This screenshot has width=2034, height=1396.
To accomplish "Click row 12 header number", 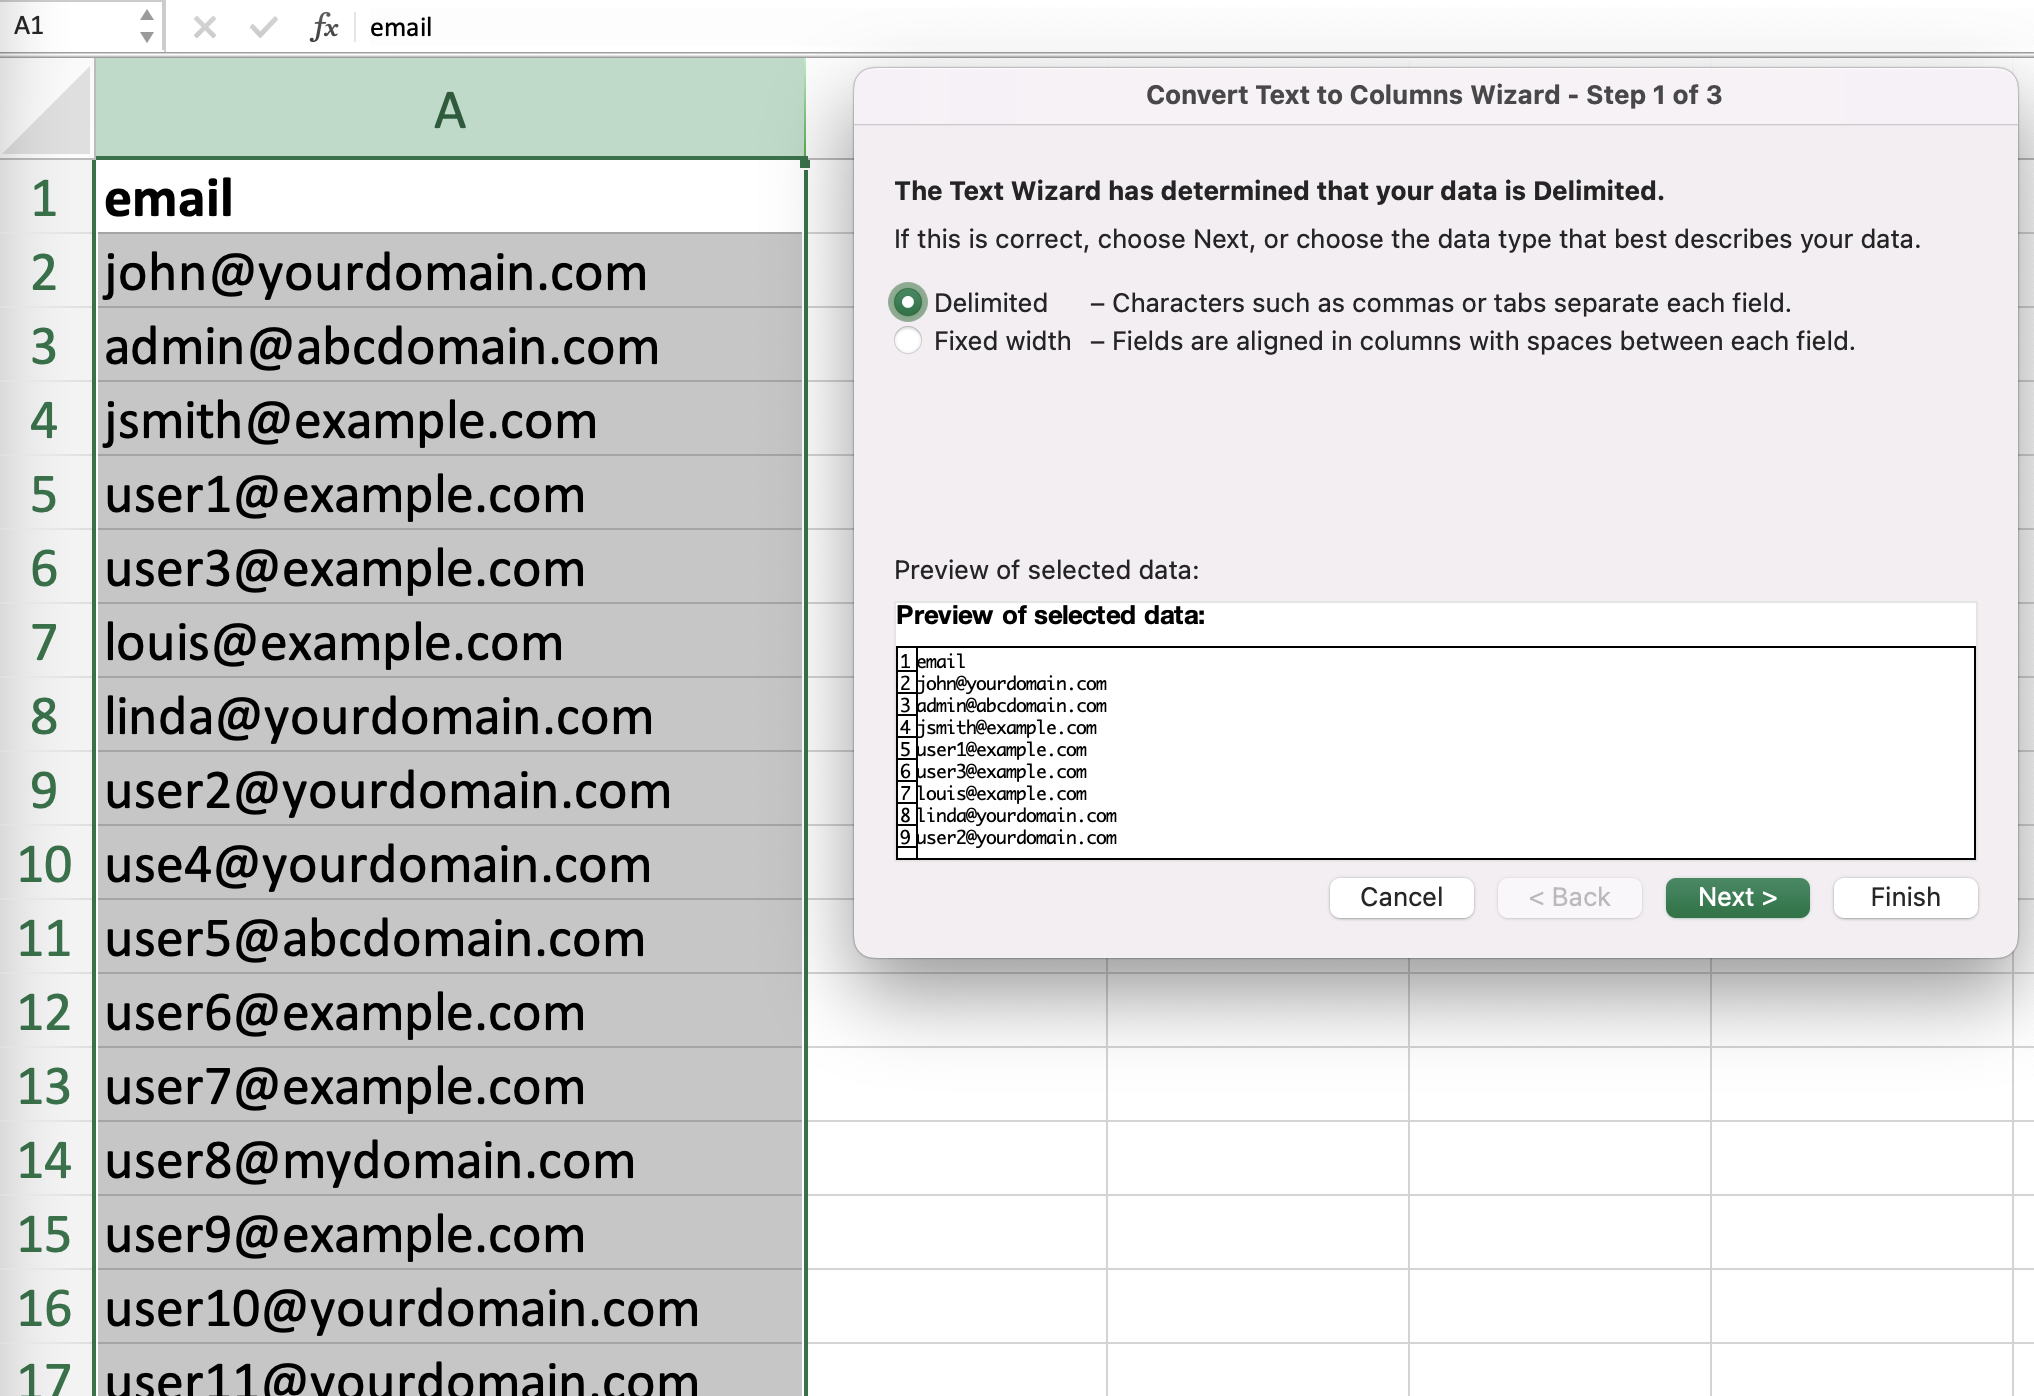I will [45, 1012].
